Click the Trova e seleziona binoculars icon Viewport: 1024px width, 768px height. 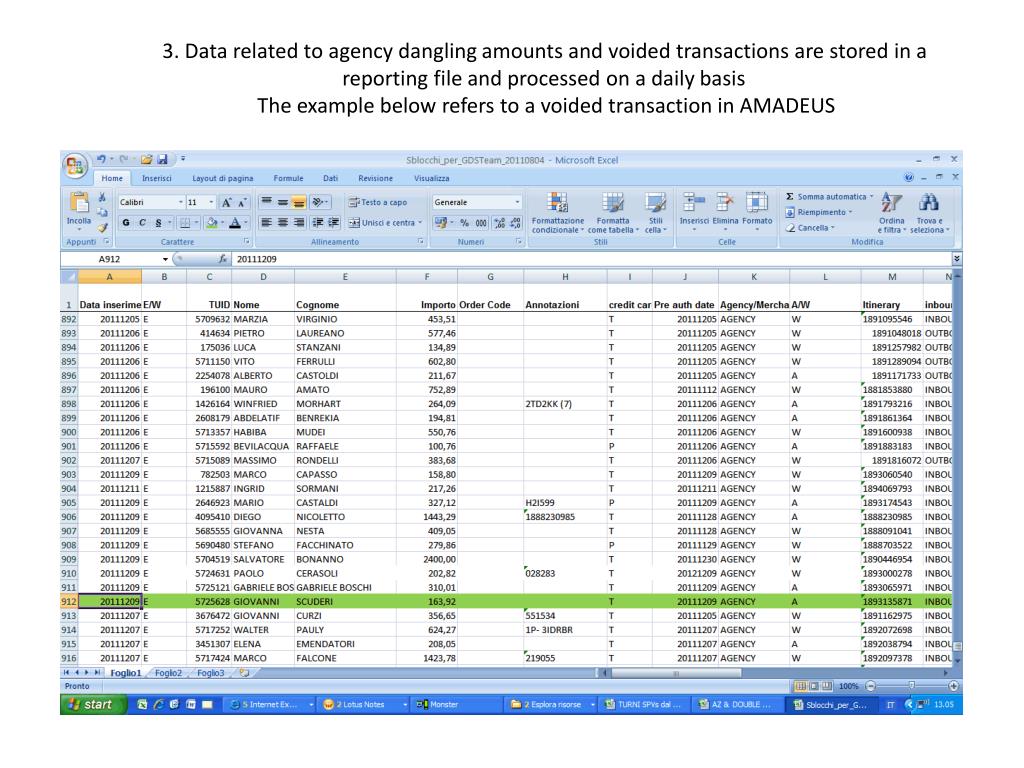[x=929, y=202]
